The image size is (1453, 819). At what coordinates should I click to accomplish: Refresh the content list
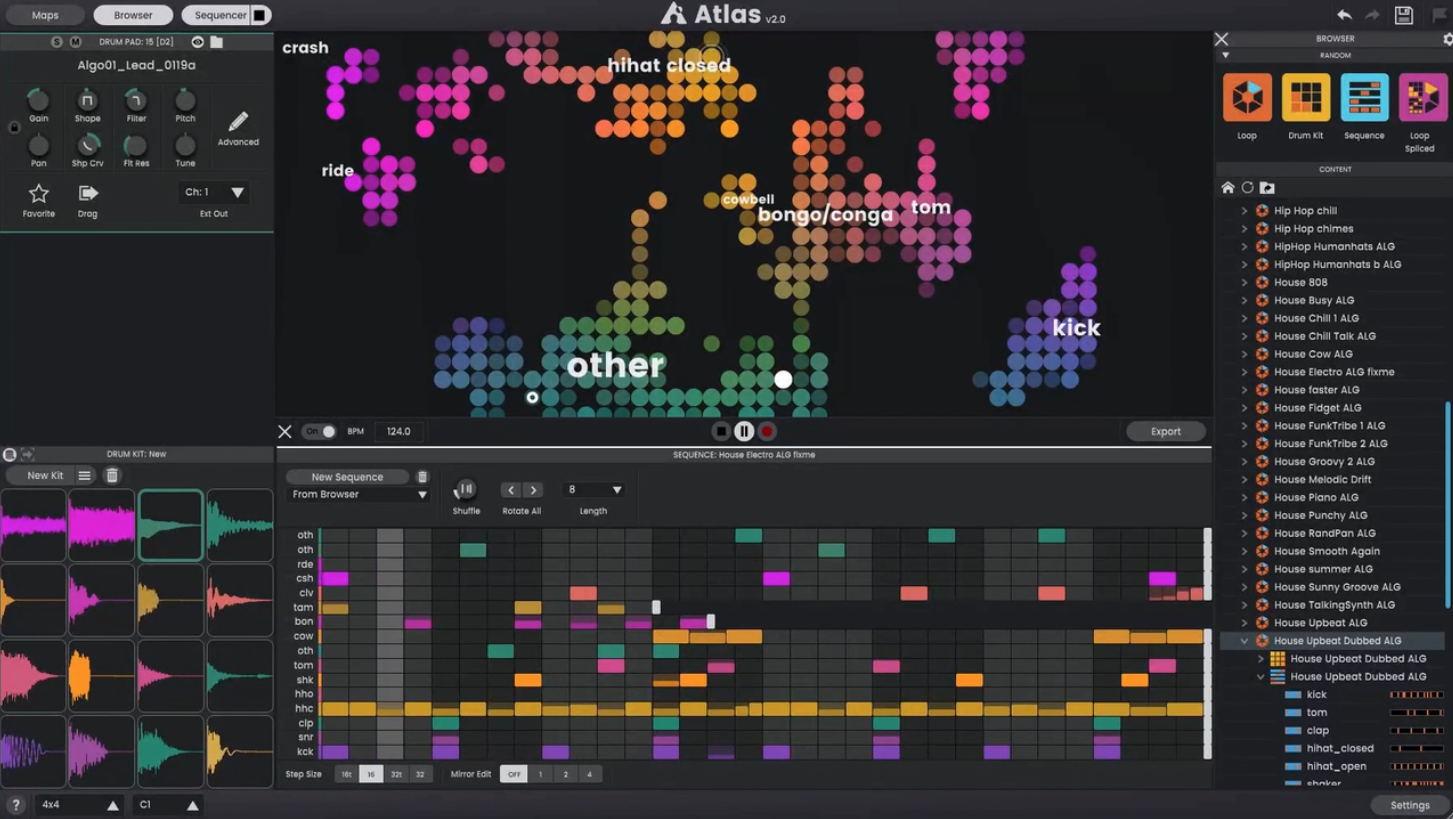(1247, 188)
